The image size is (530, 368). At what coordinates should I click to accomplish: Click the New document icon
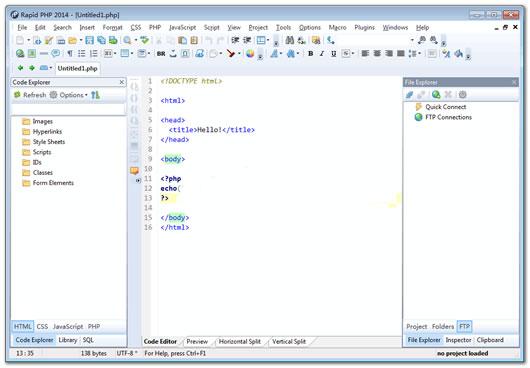pos(20,41)
